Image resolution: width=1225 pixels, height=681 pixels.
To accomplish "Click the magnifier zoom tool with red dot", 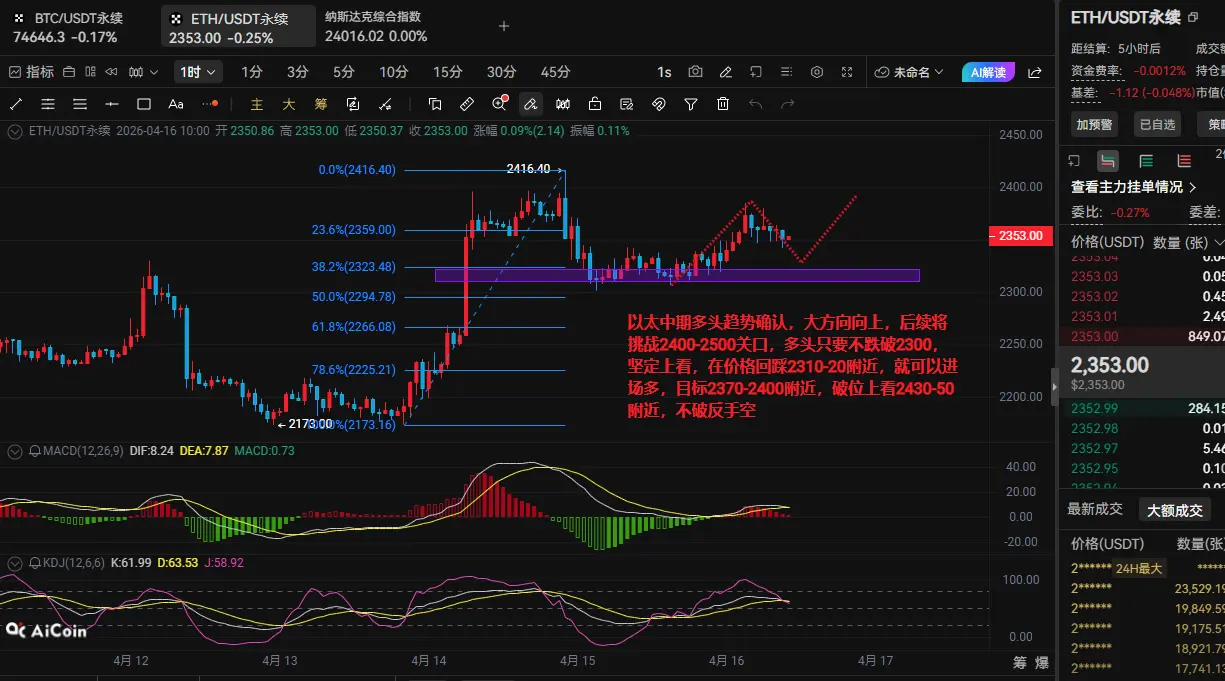I will tap(499, 104).
